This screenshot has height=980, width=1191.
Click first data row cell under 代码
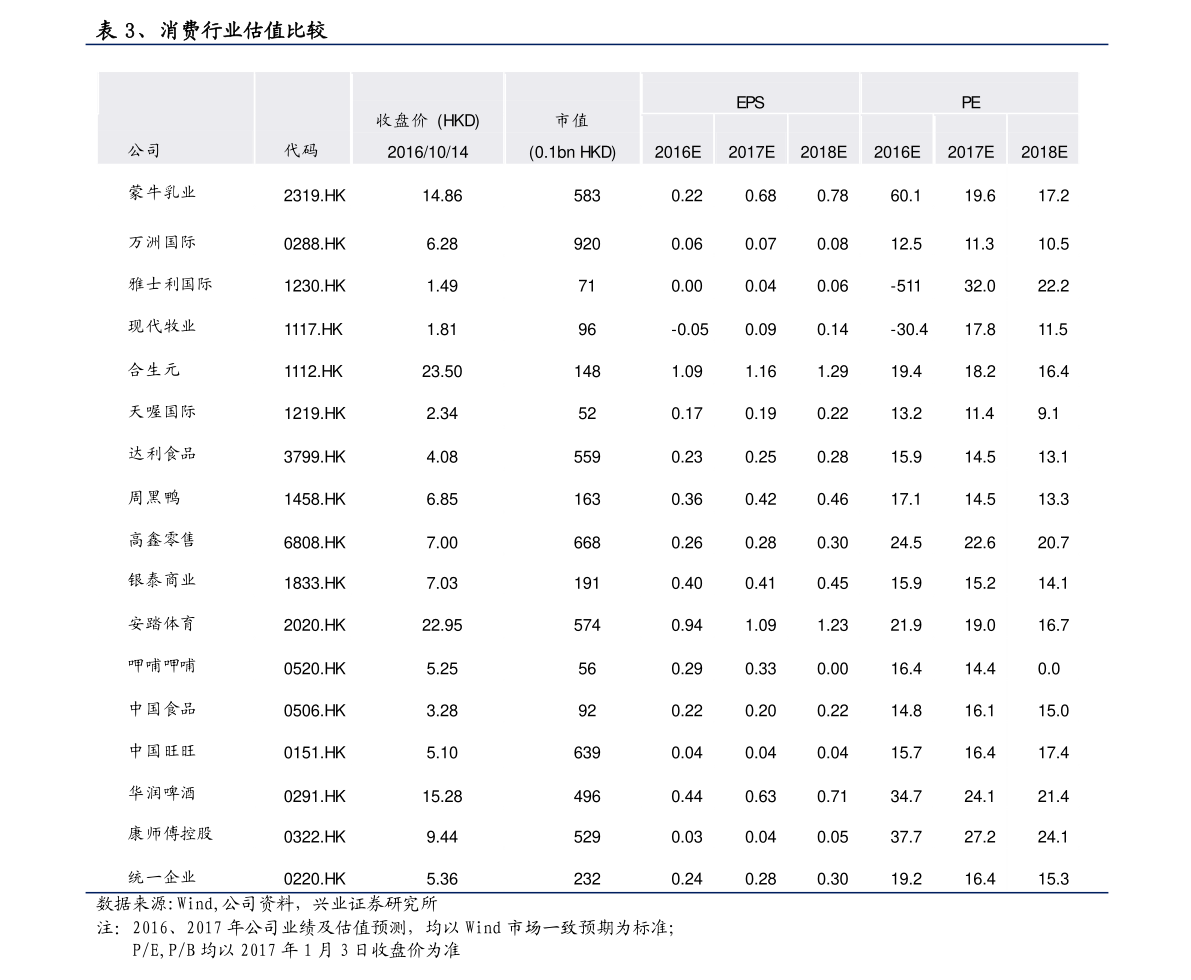pyautogui.click(x=302, y=186)
